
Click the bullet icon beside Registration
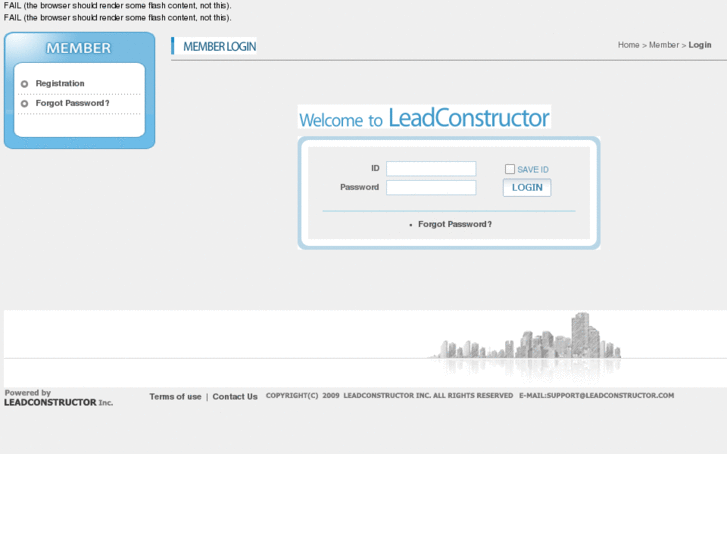[25, 84]
